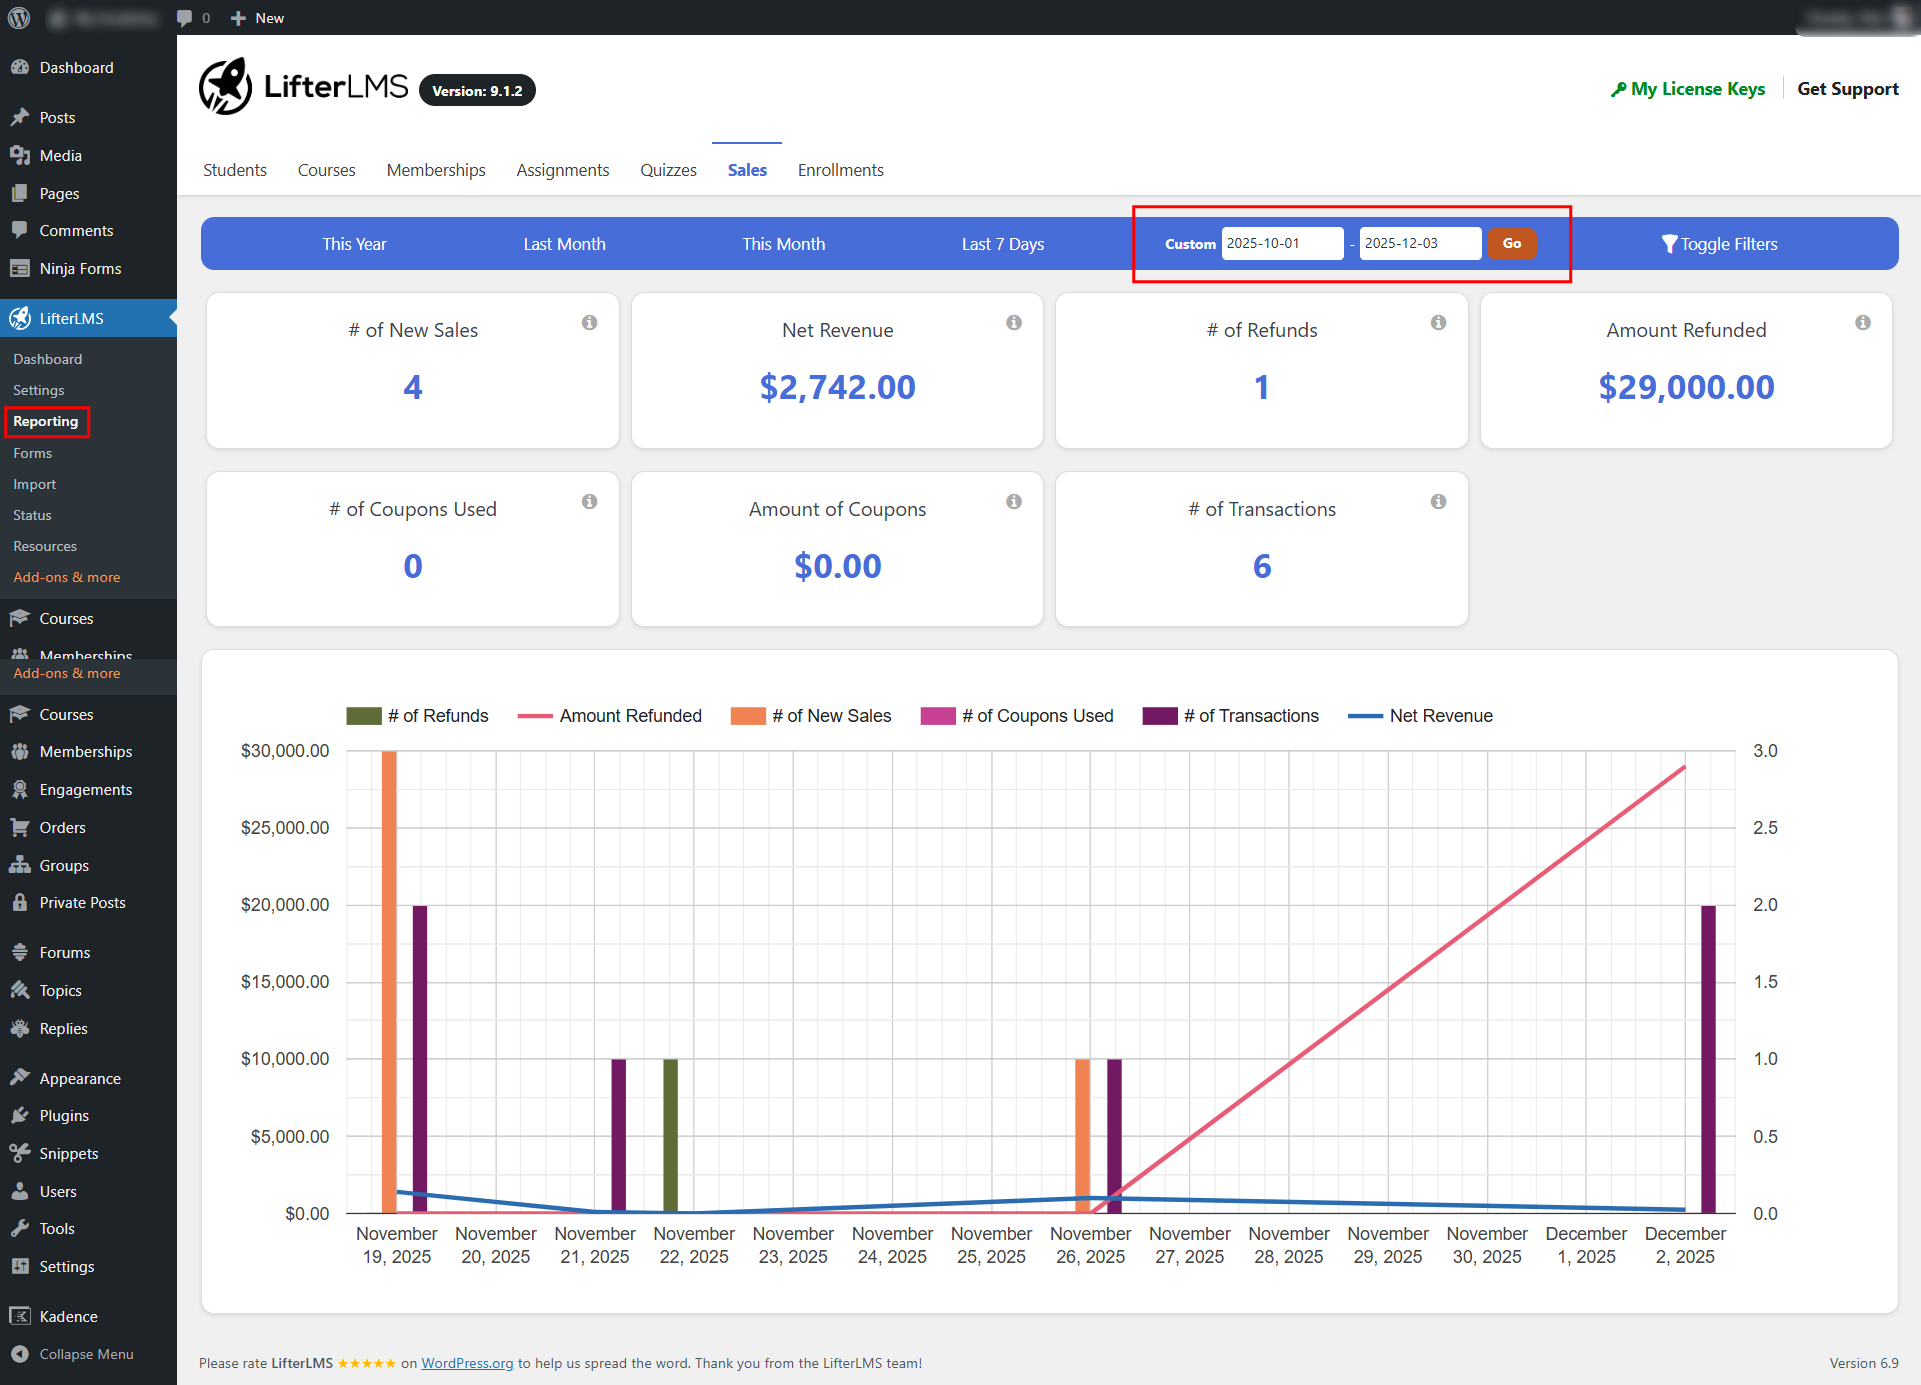1921x1385 pixels.
Task: Click the Kadence icon in sidebar
Action: click(x=20, y=1316)
